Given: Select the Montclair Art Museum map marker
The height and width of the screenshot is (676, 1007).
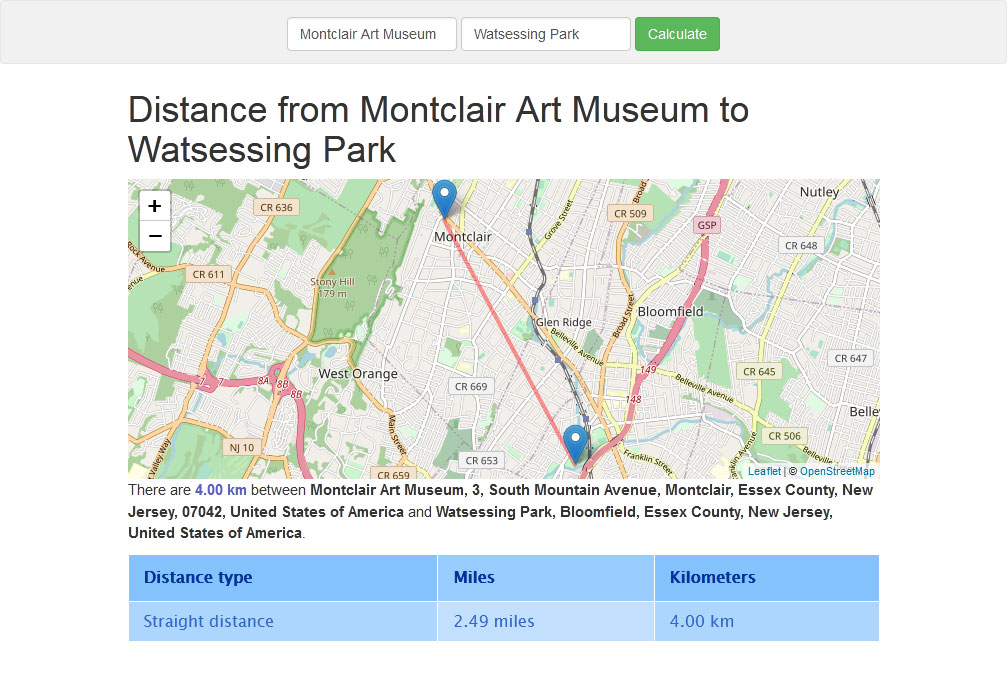Looking at the screenshot, I should click(x=444, y=199).
